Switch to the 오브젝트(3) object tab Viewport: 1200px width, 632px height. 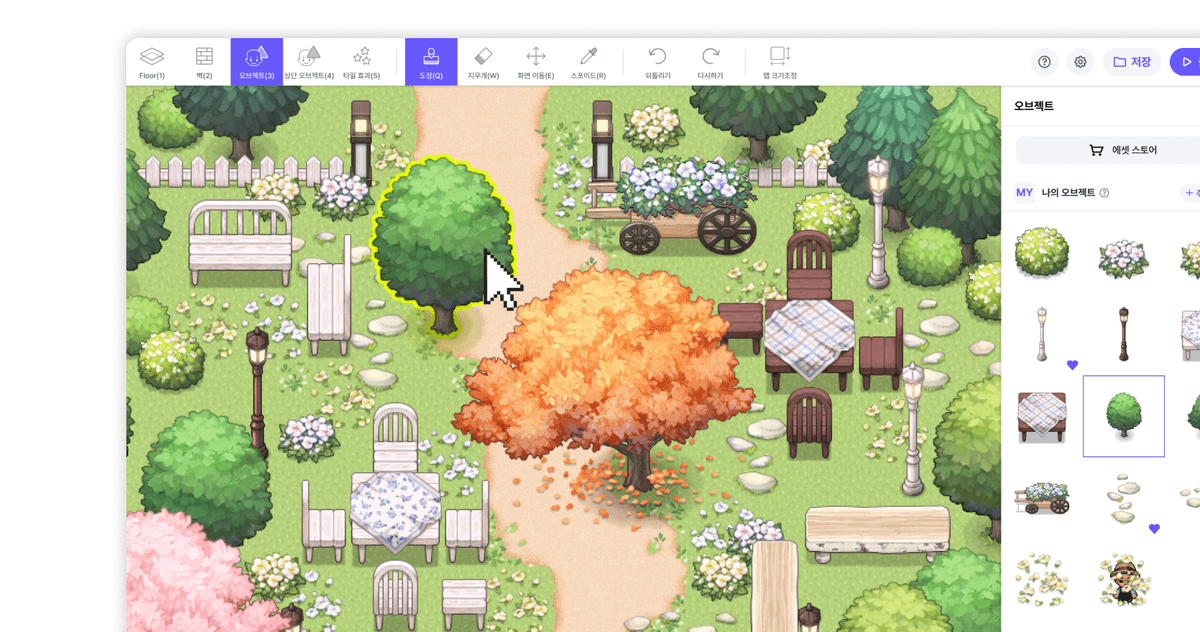(x=257, y=62)
